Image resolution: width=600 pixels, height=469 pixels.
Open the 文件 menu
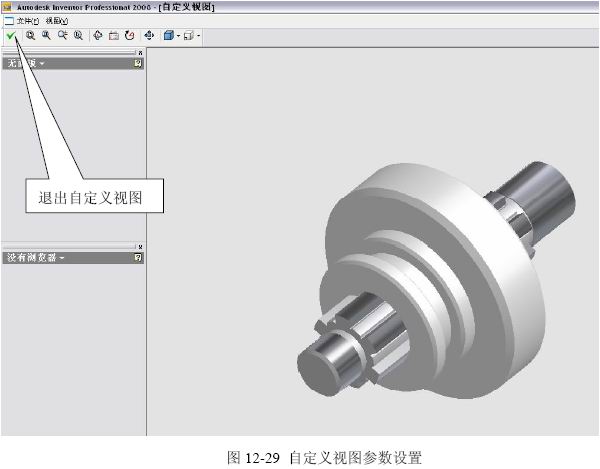pos(28,21)
